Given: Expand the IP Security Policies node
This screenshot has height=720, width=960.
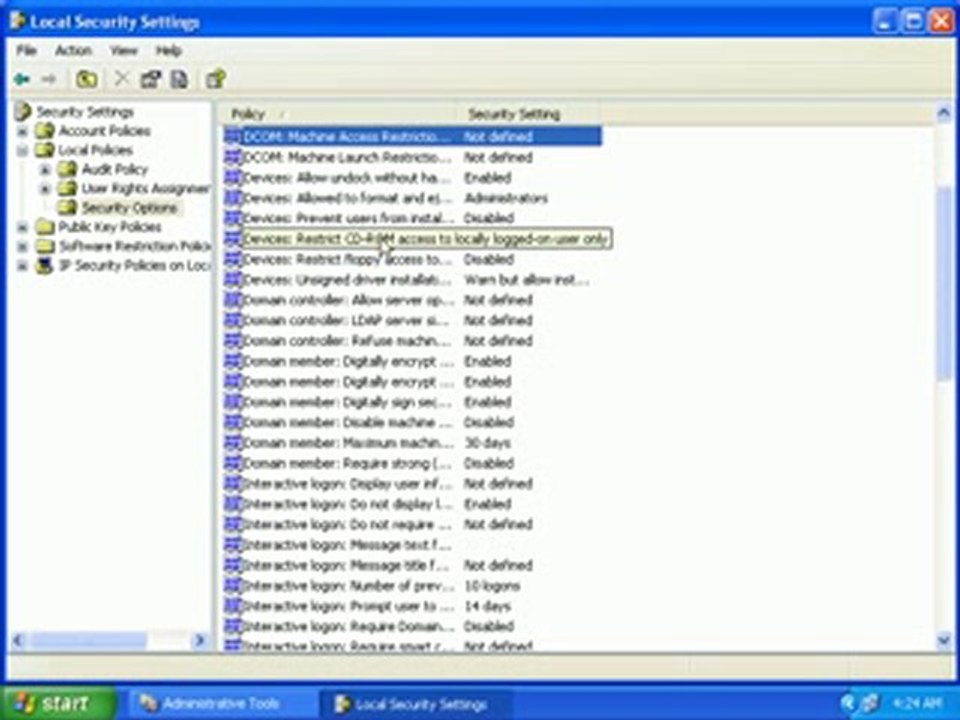Looking at the screenshot, I should [x=22, y=266].
